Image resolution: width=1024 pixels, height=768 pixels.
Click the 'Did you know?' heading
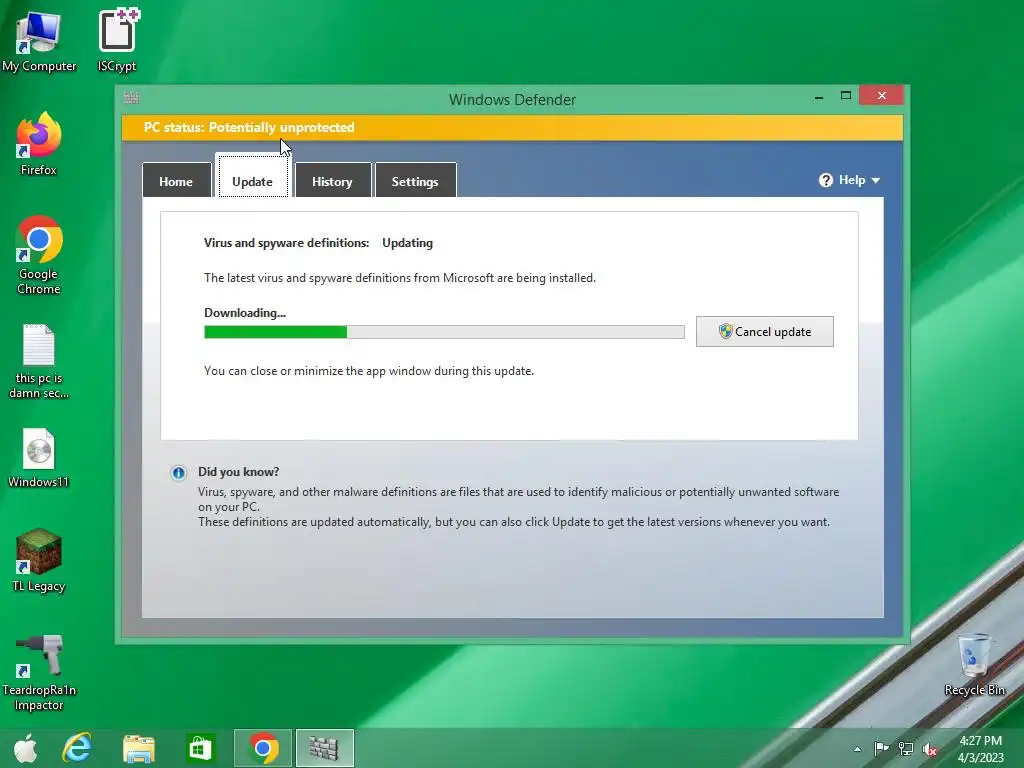pyautogui.click(x=238, y=472)
